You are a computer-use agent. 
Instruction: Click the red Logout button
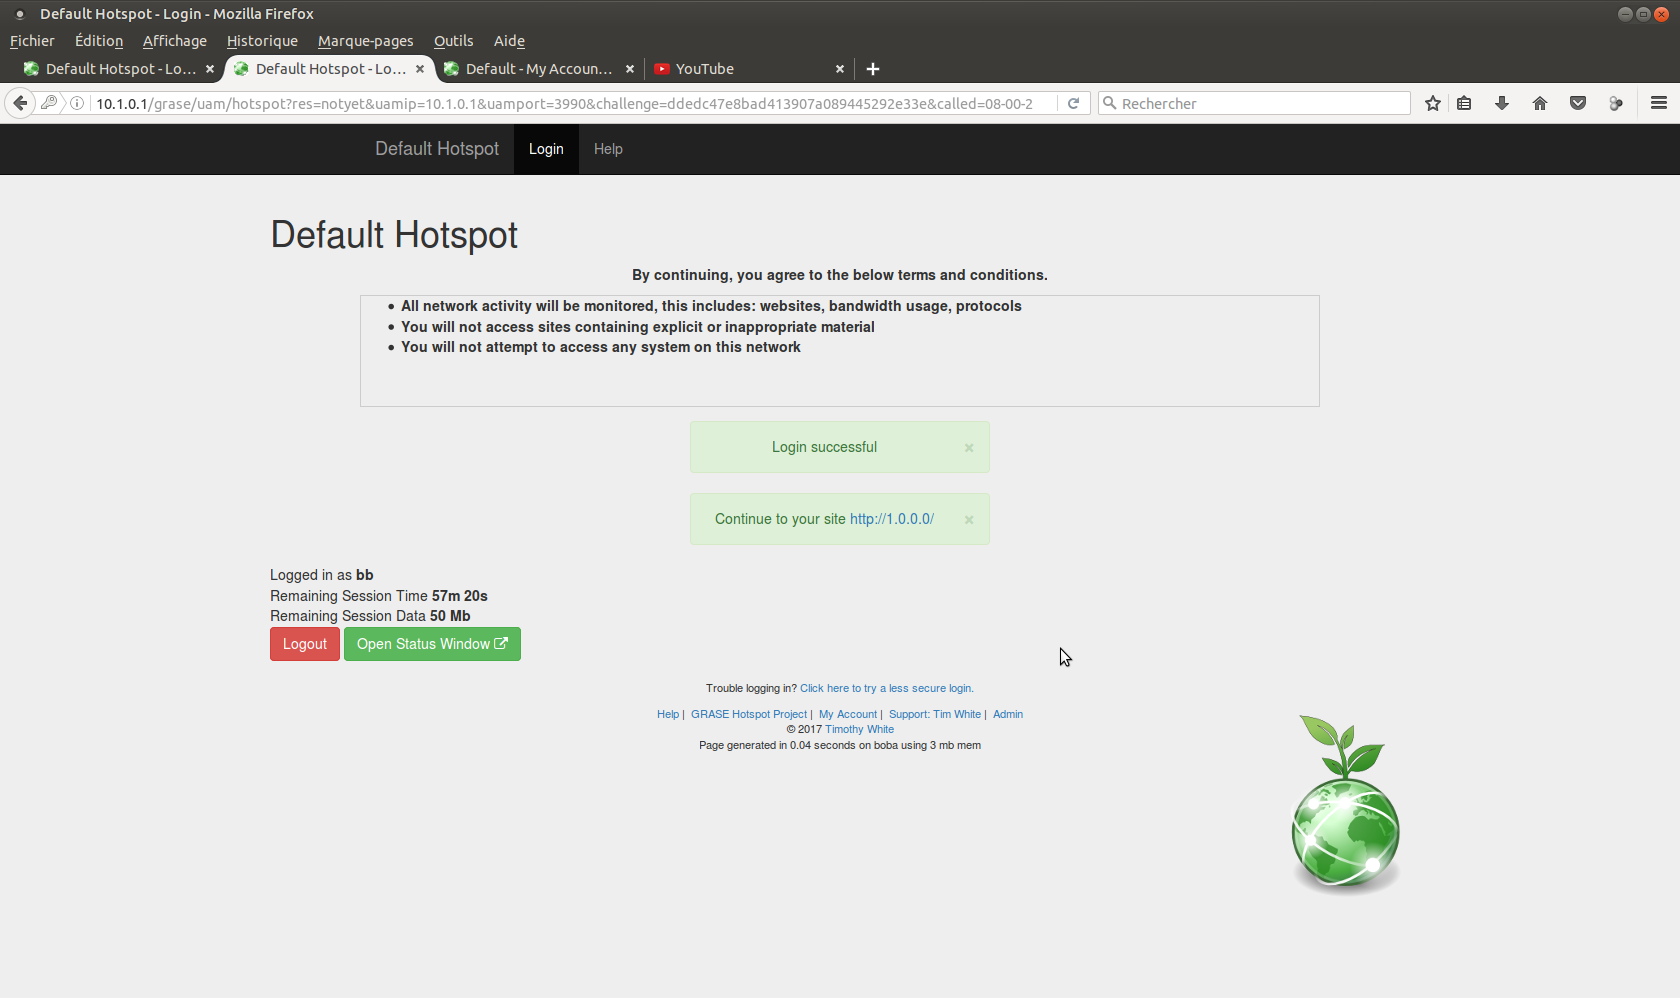coord(305,644)
